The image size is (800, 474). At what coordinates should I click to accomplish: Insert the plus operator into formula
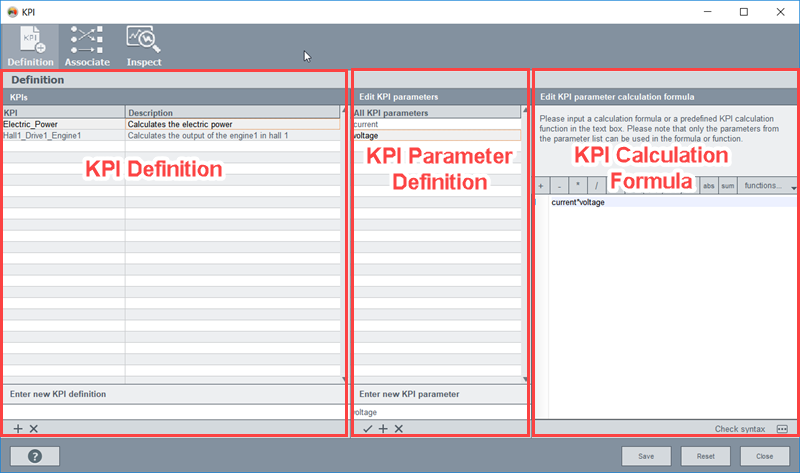[x=541, y=186]
